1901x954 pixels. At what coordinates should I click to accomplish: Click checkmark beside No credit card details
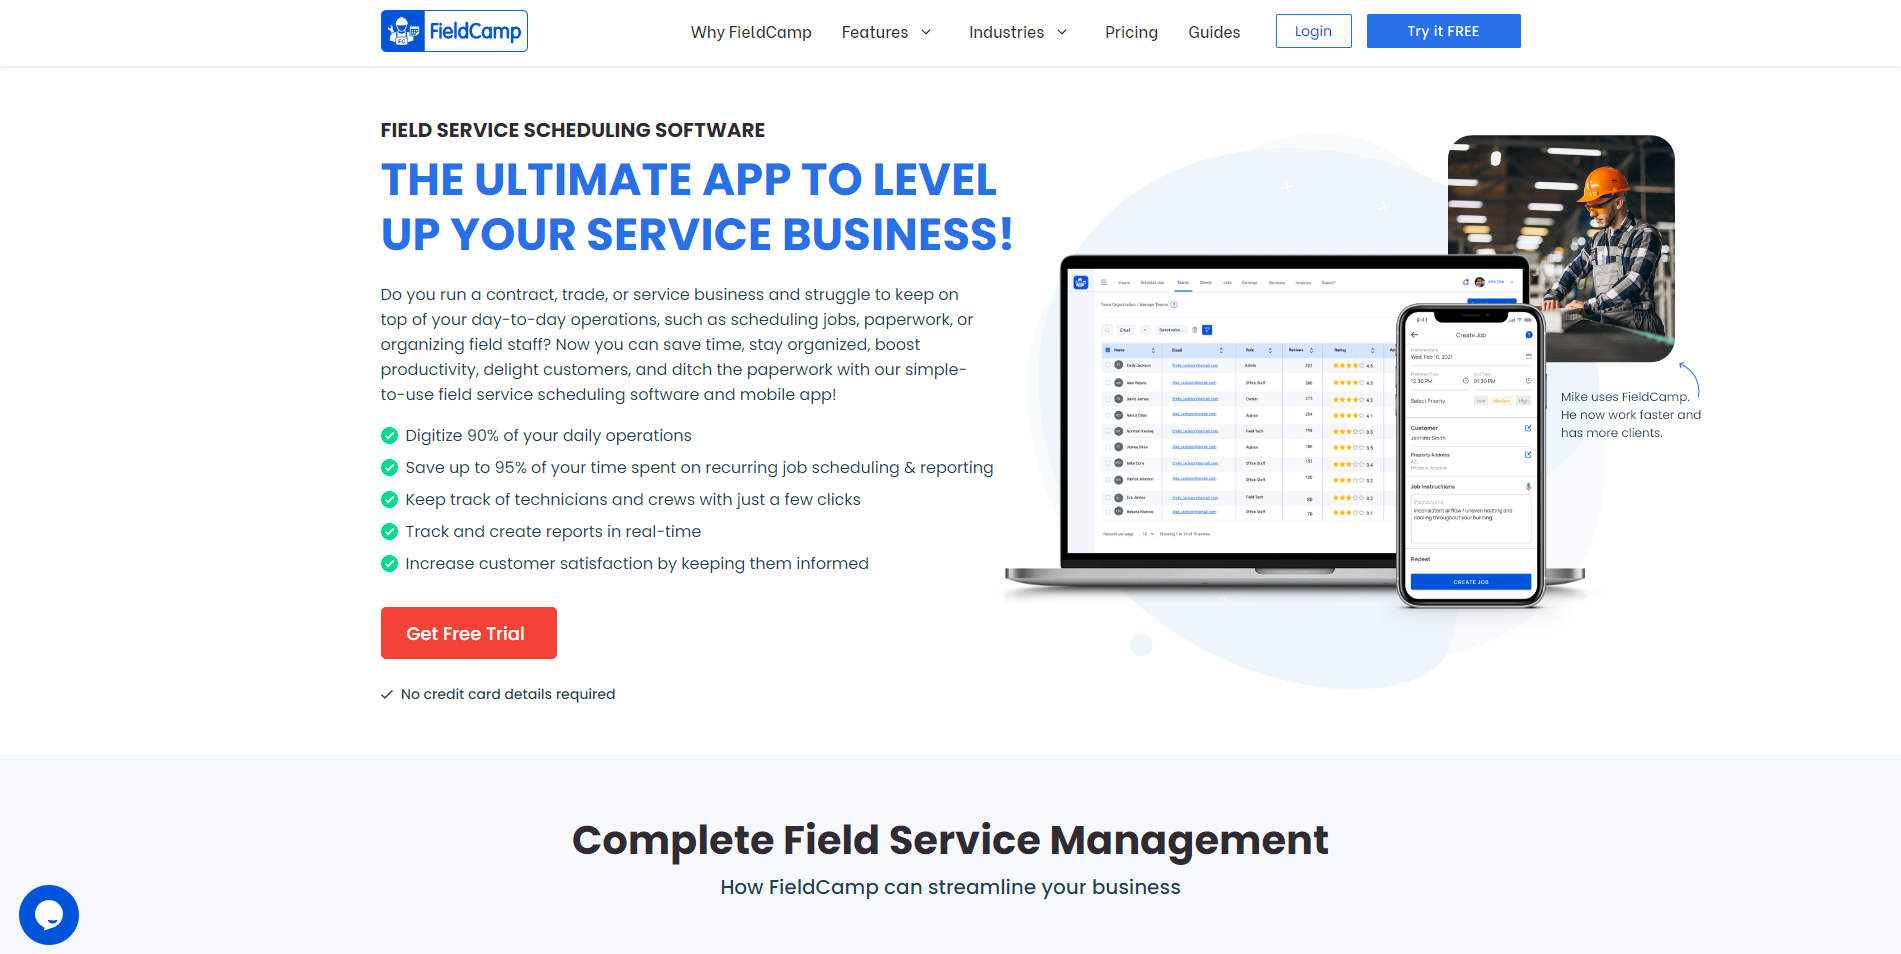[x=386, y=695]
